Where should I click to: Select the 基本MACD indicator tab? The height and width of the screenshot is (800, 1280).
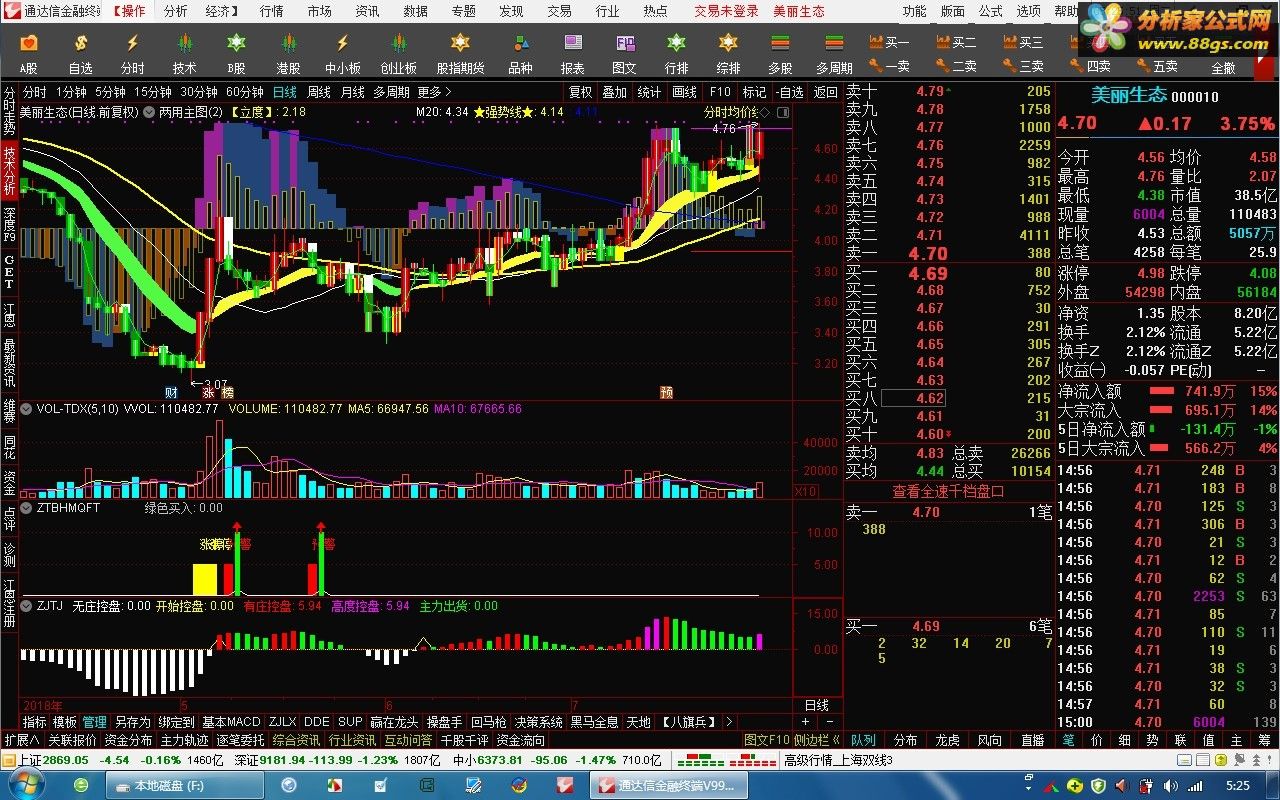click(x=231, y=721)
